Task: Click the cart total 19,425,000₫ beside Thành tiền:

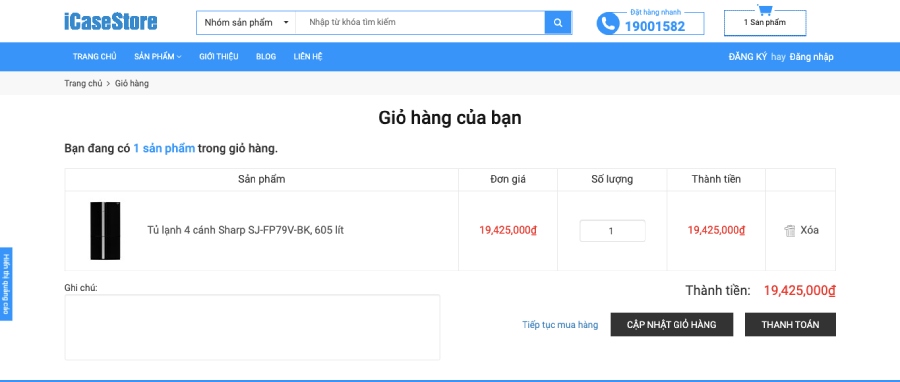Action: tap(800, 291)
